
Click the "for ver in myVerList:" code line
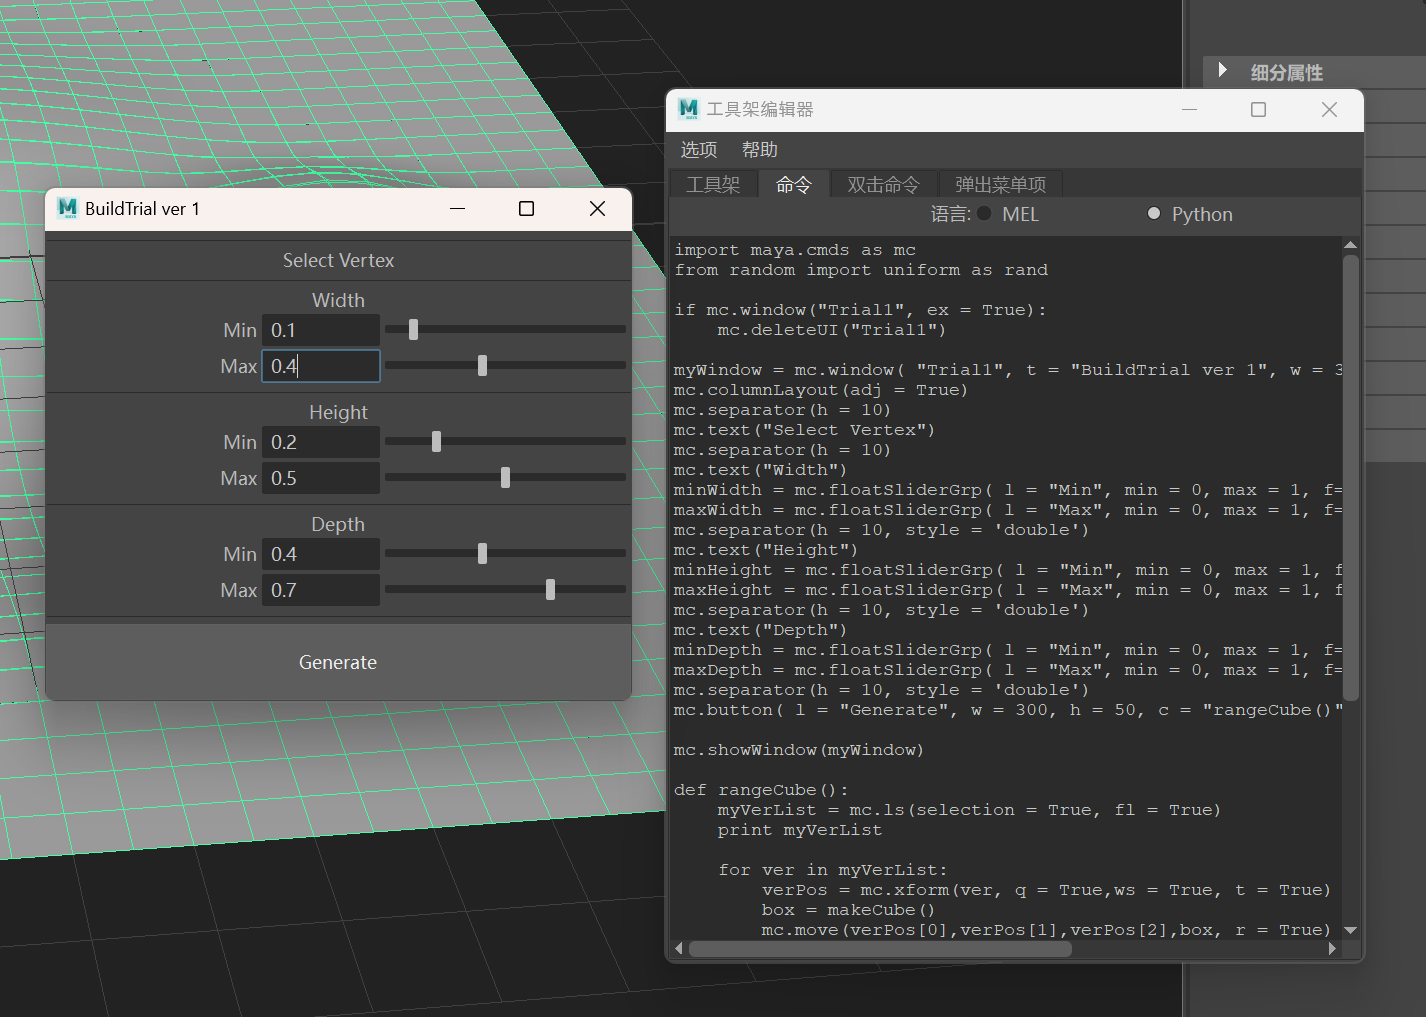832,870
